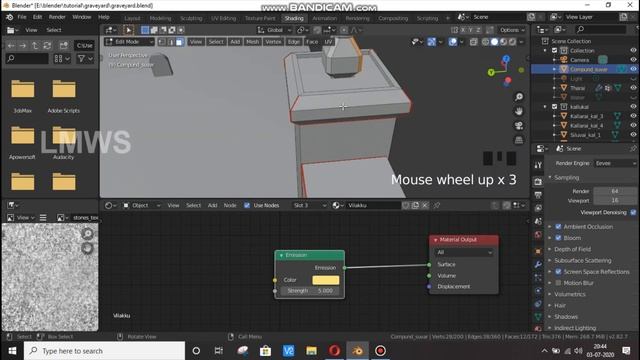Toggle X-ray display icon in viewport header
The height and width of the screenshot is (360, 640).
pyautogui.click(x=473, y=42)
